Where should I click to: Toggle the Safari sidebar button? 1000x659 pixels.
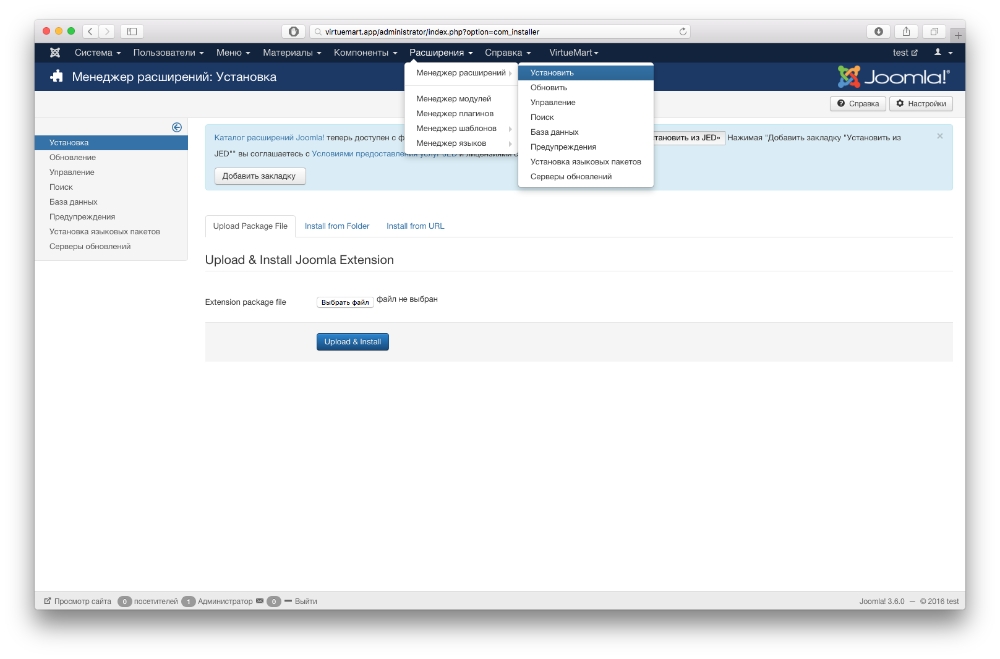[x=131, y=32]
